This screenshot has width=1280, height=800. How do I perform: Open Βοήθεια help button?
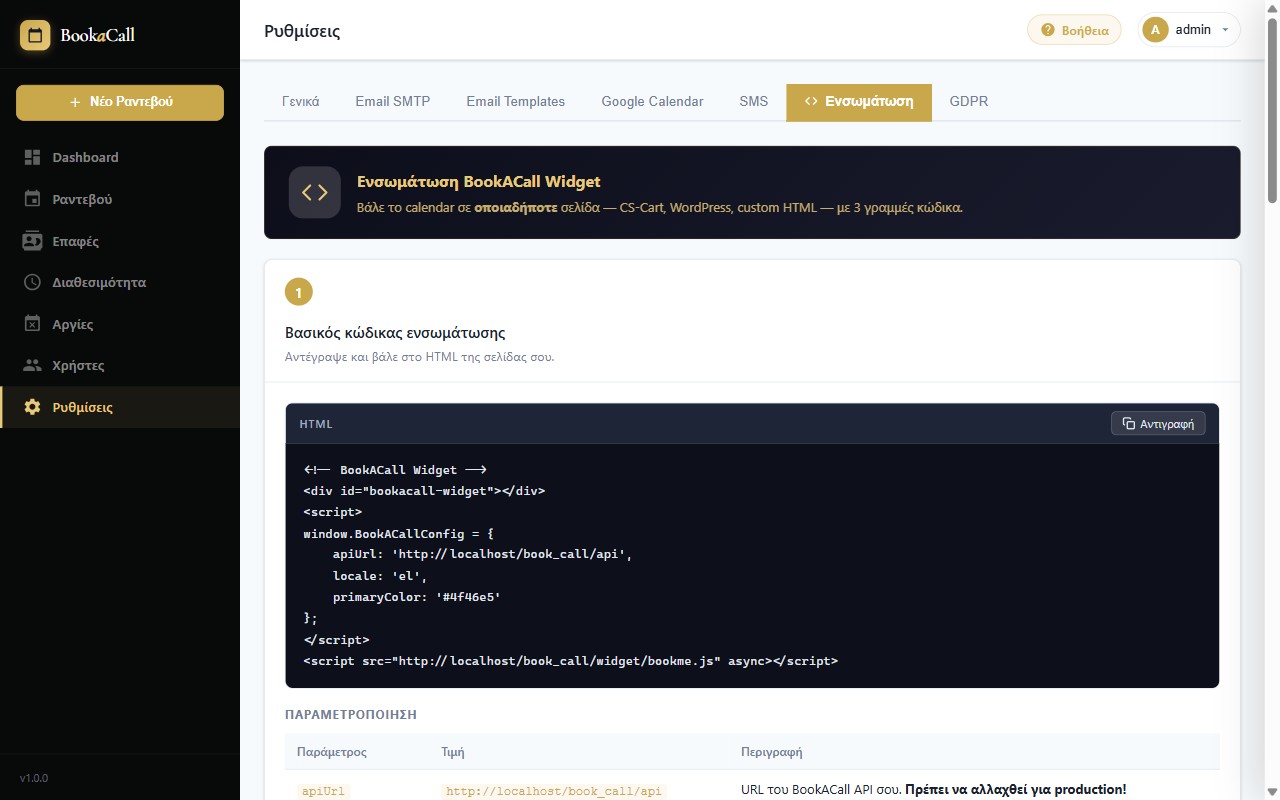pyautogui.click(x=1075, y=30)
